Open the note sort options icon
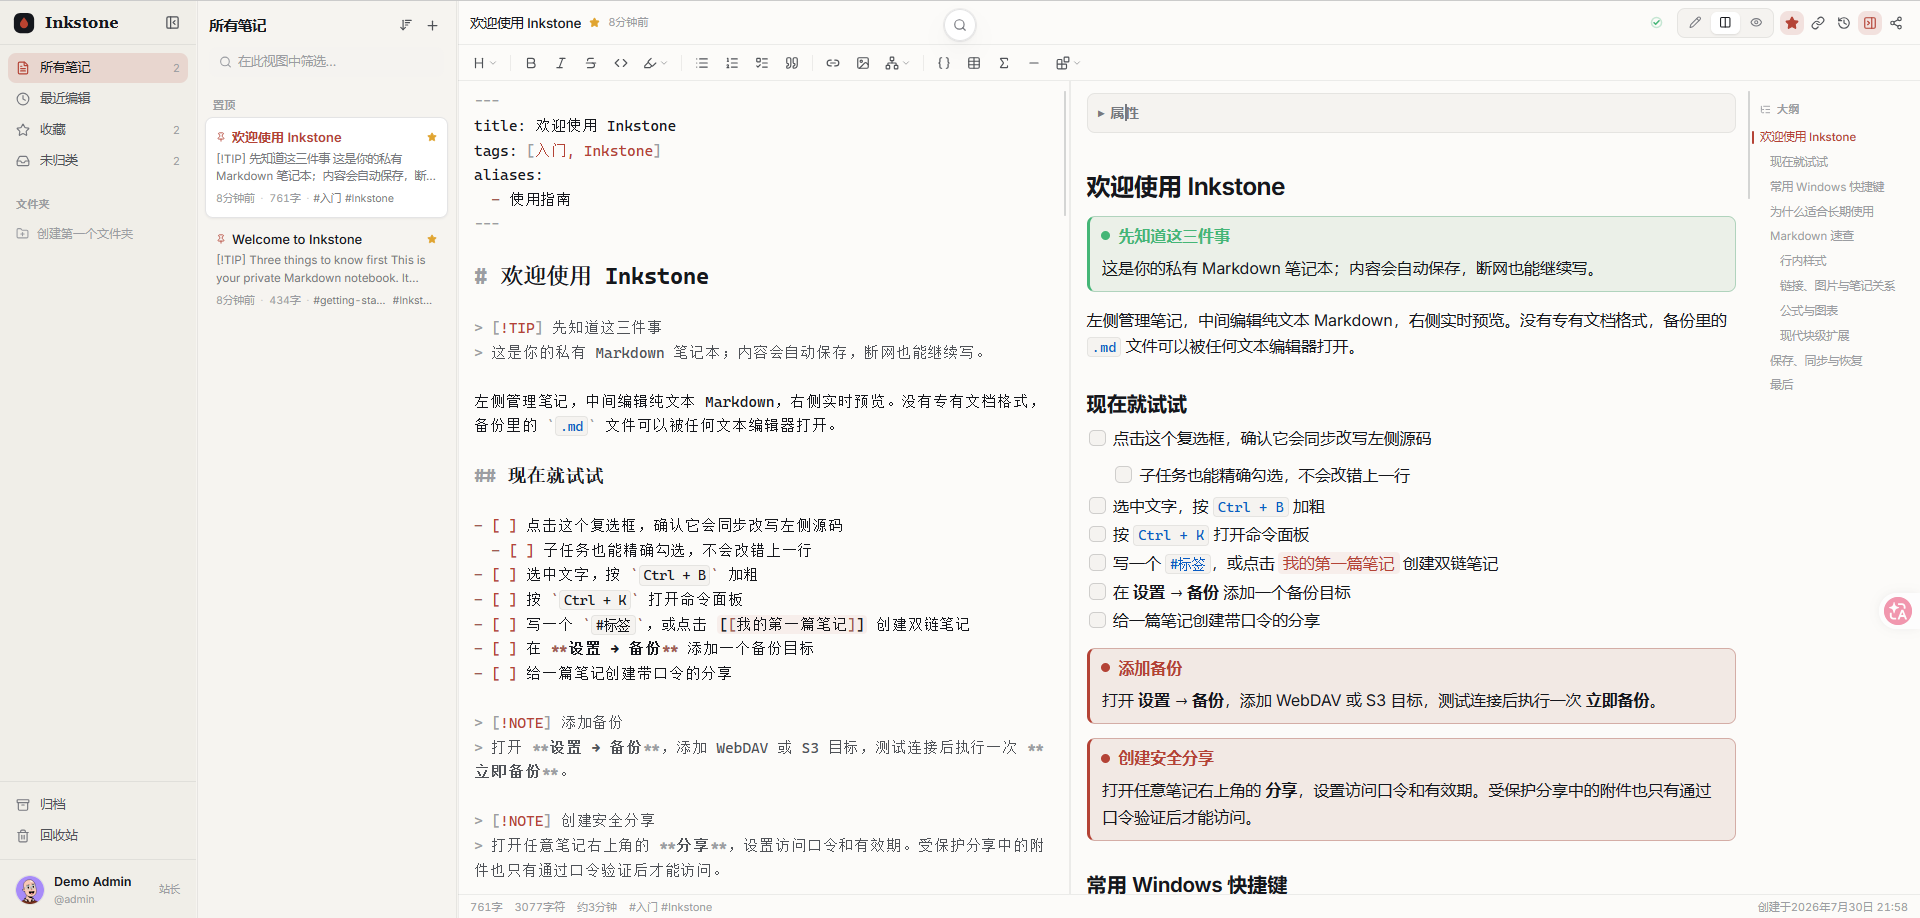The height and width of the screenshot is (918, 1920). [406, 26]
